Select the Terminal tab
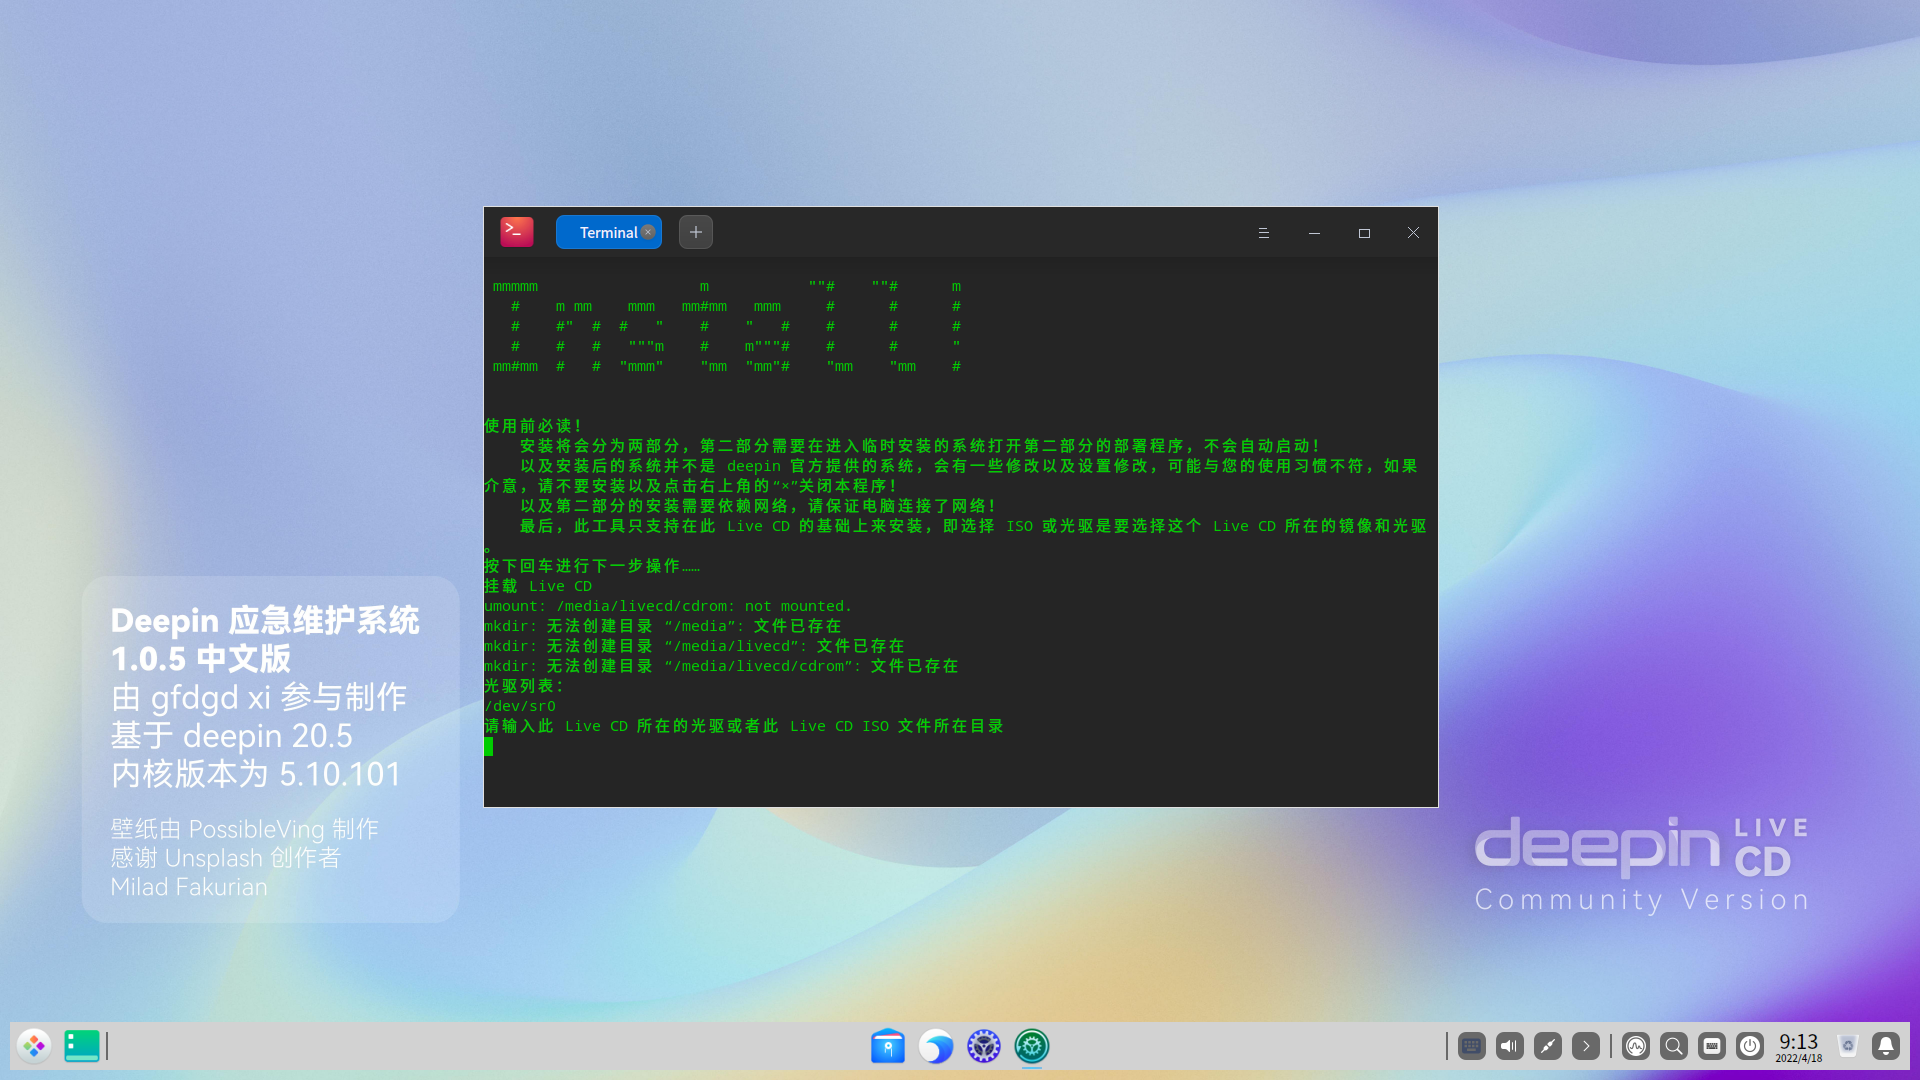 click(x=604, y=233)
